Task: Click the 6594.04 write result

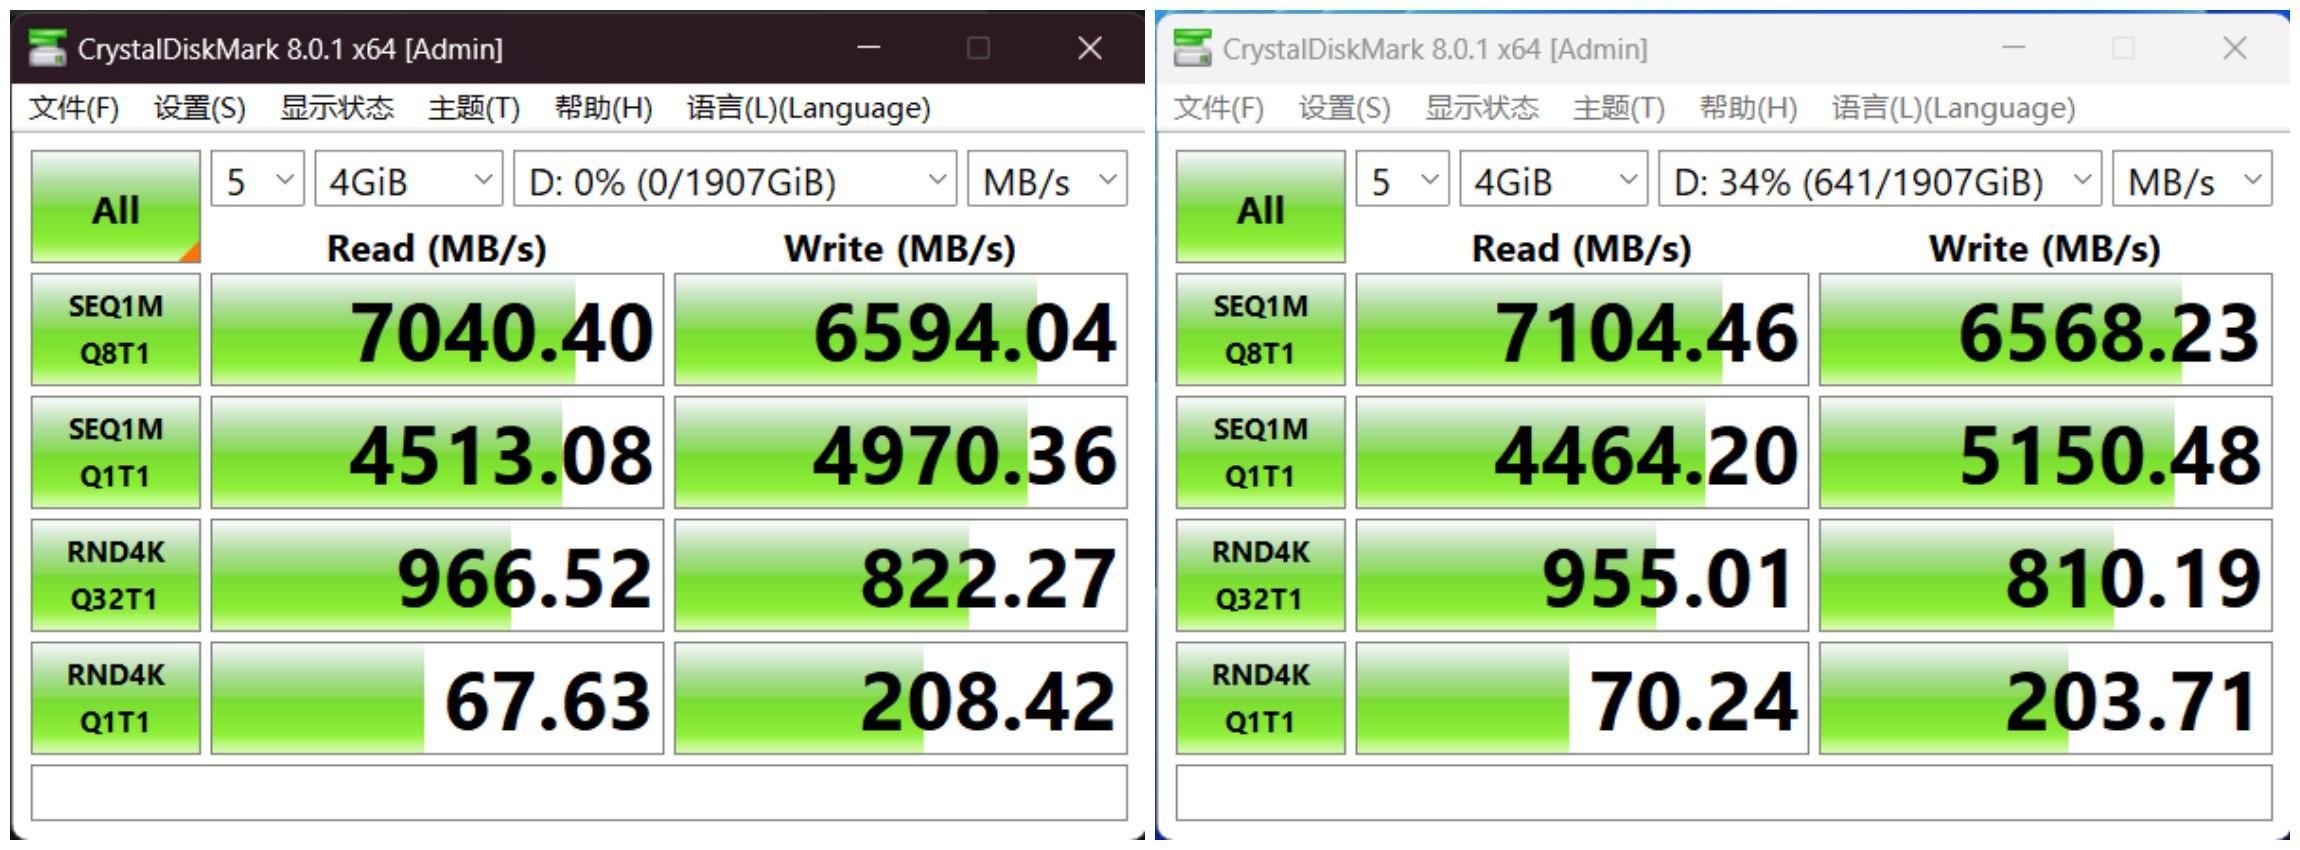Action: click(x=901, y=330)
